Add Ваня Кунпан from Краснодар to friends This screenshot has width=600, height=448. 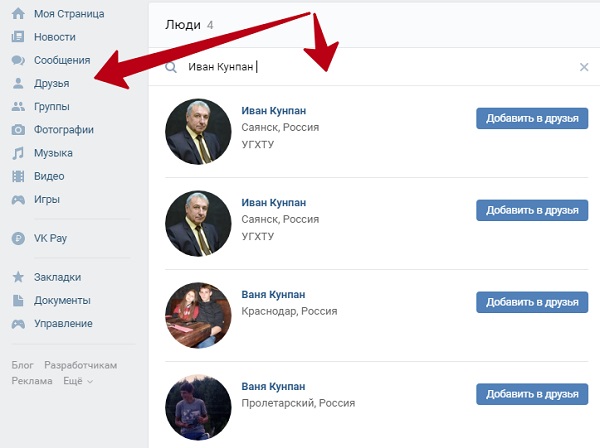[x=532, y=302]
